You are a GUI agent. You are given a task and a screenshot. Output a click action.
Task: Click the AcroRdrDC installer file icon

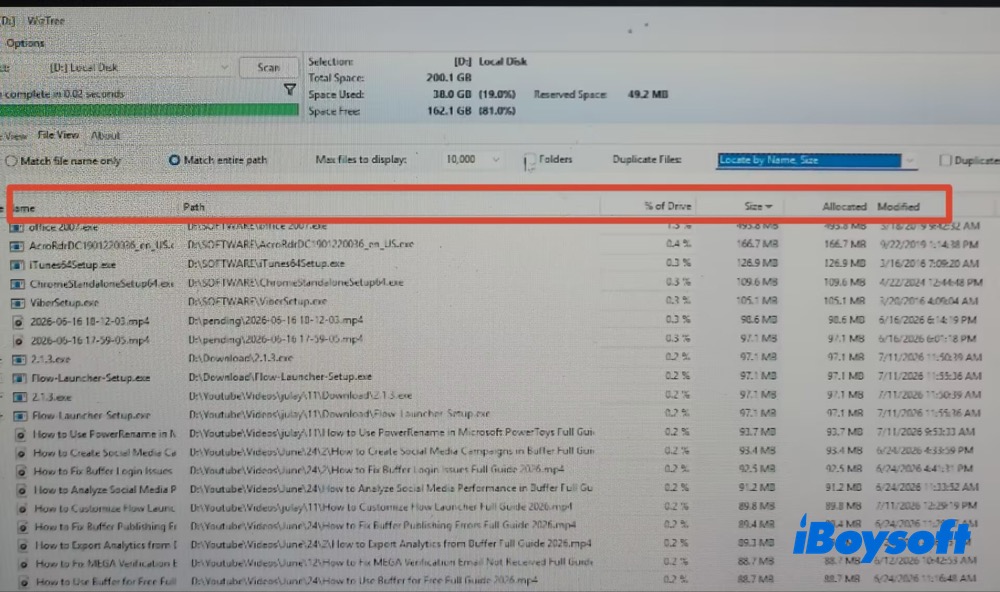click(x=17, y=246)
